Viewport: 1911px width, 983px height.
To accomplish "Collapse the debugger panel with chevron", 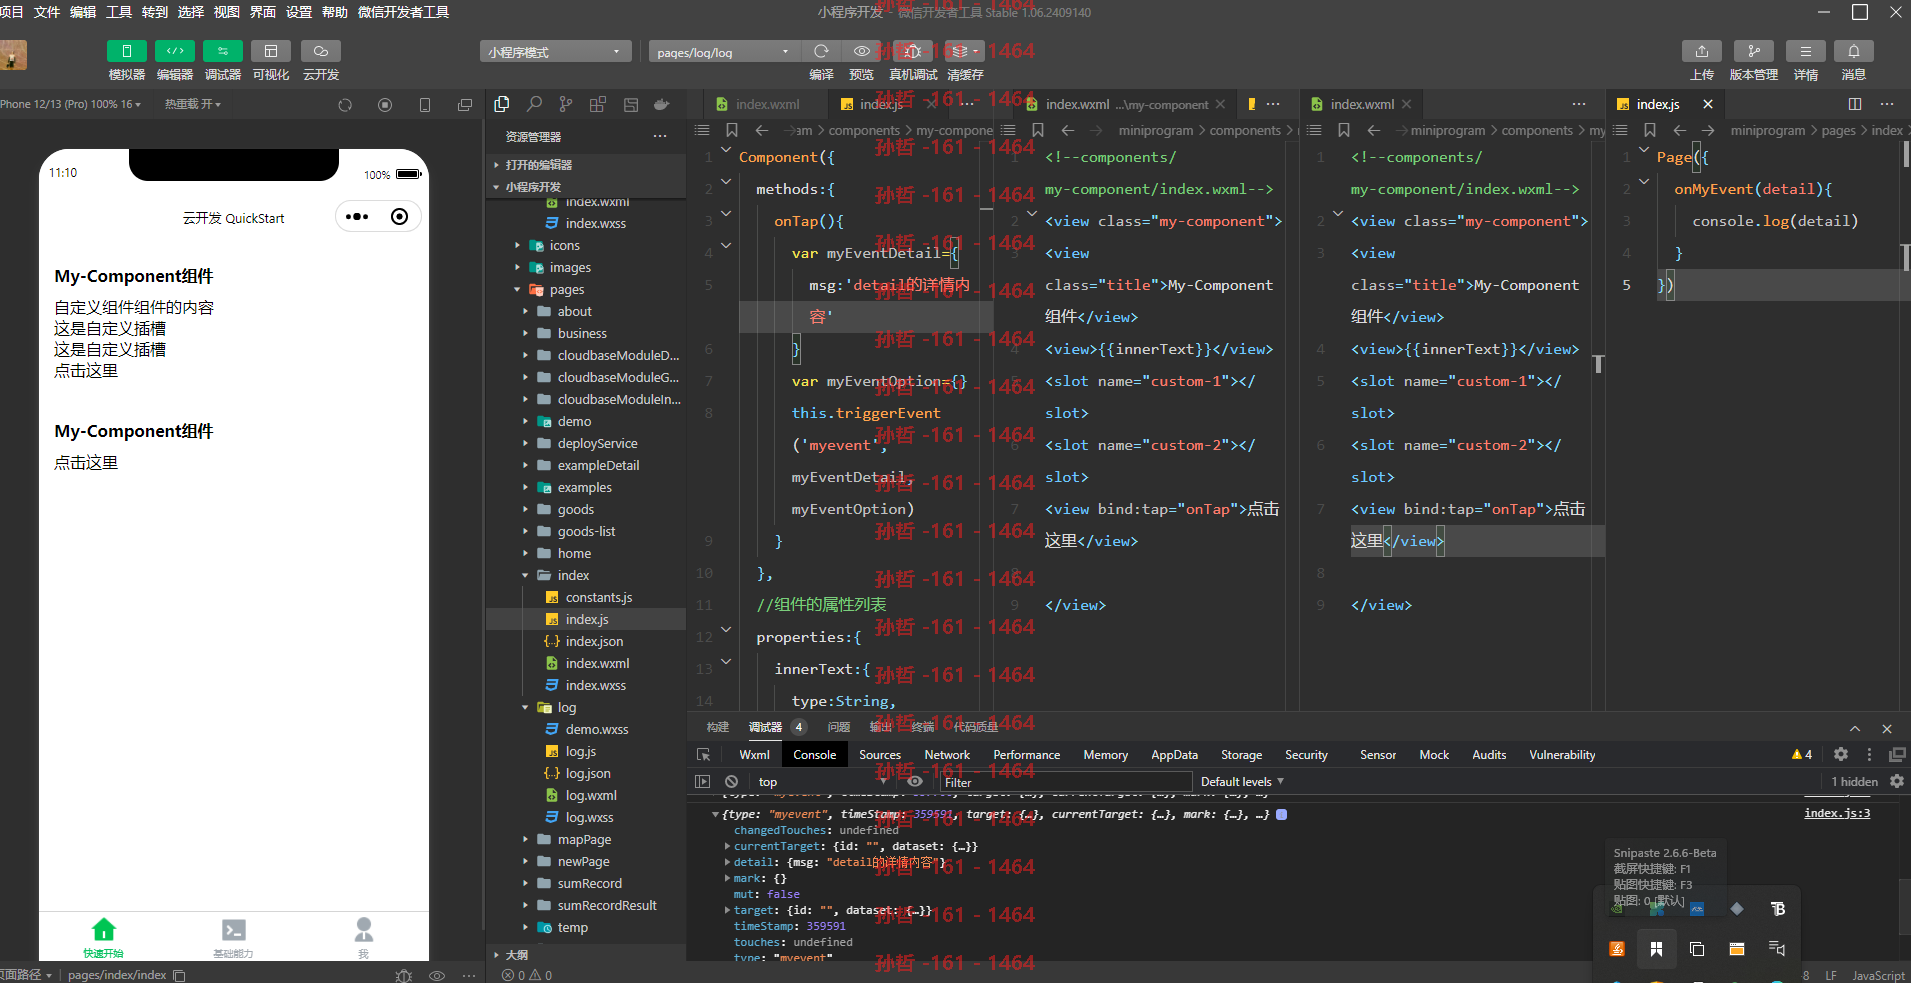I will pos(1855,729).
